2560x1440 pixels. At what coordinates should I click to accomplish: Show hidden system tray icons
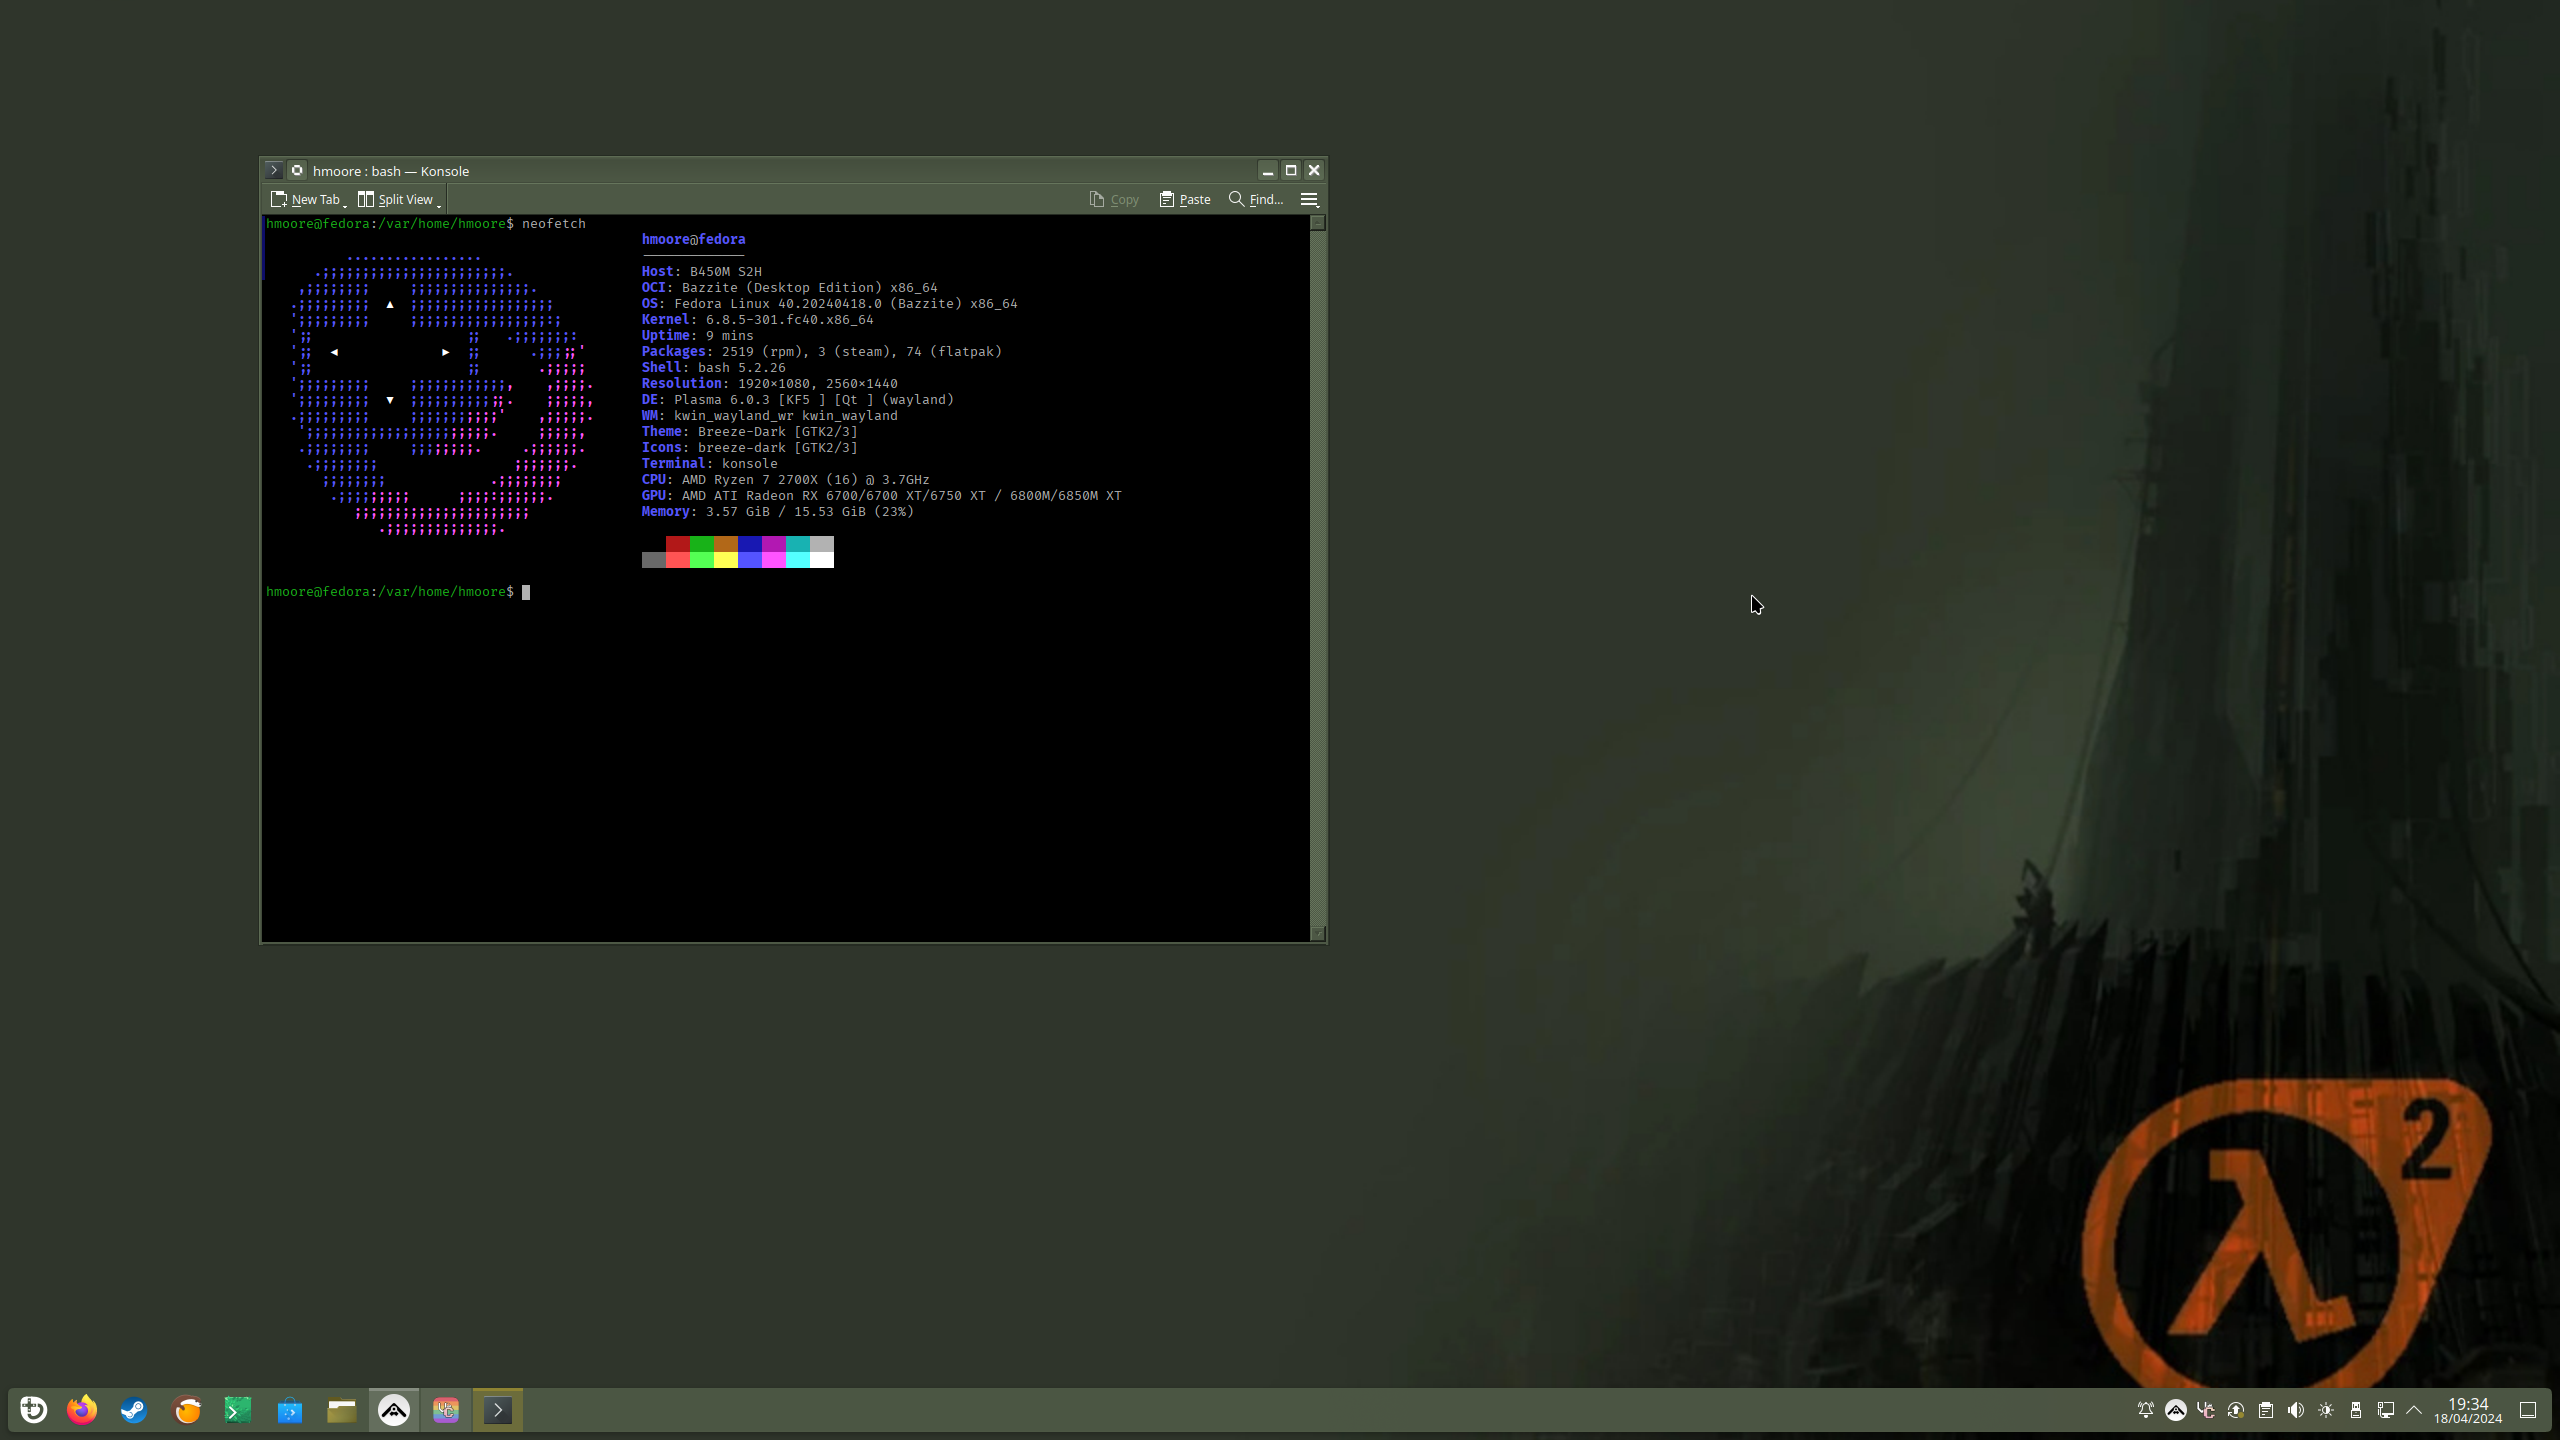click(x=2414, y=1410)
